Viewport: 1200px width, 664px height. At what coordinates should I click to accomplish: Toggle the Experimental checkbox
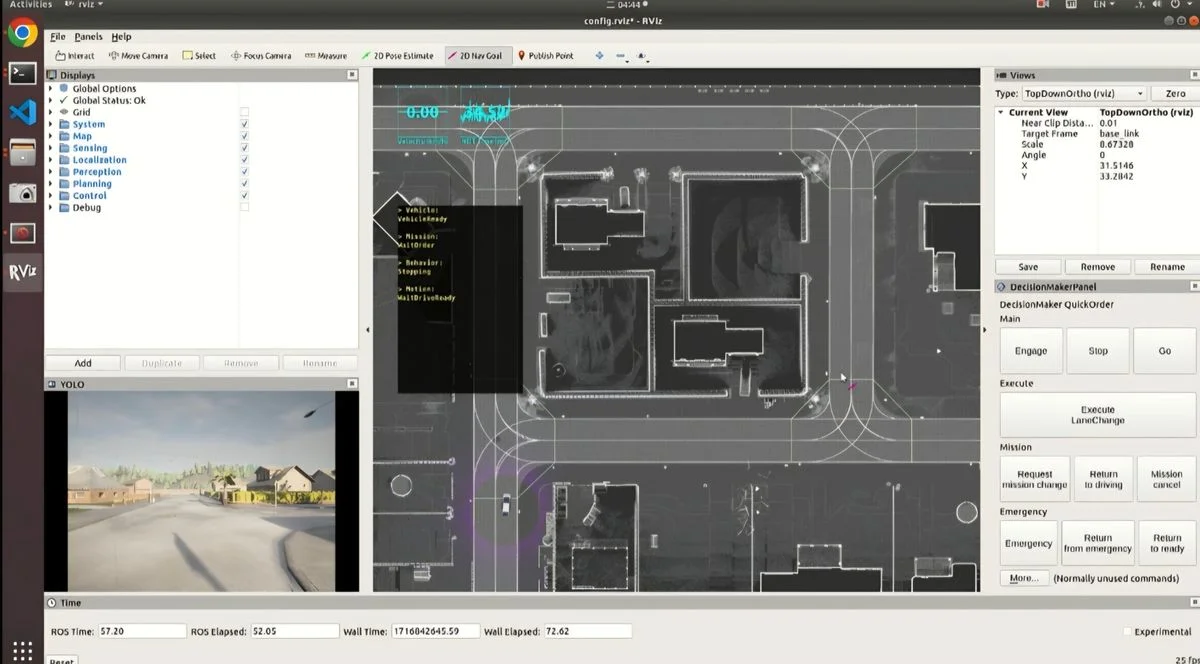click(x=1128, y=632)
